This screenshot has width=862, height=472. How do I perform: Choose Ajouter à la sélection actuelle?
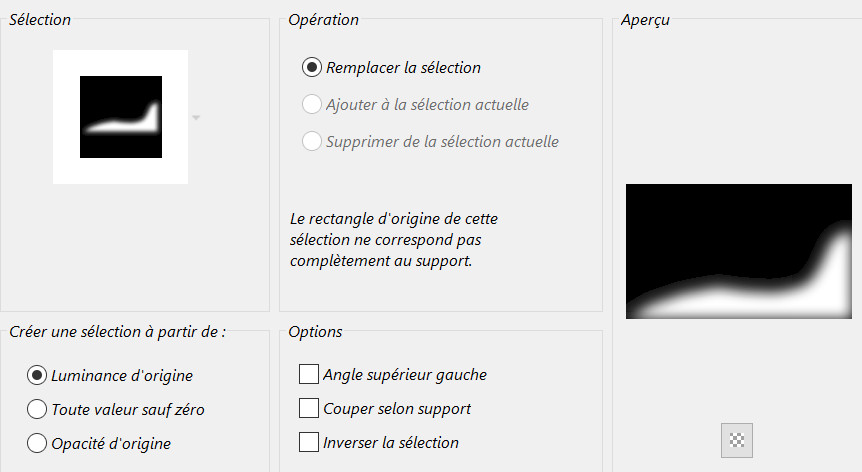click(x=312, y=104)
